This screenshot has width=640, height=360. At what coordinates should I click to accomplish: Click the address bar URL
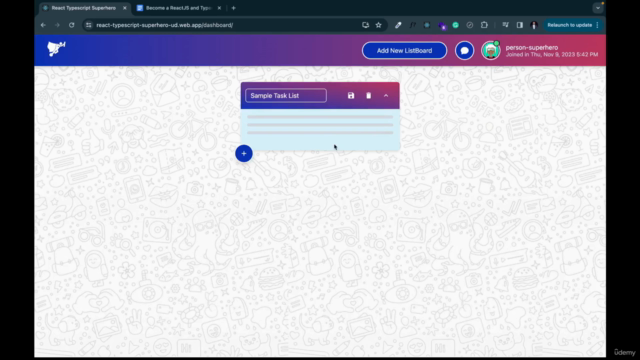tap(164, 25)
